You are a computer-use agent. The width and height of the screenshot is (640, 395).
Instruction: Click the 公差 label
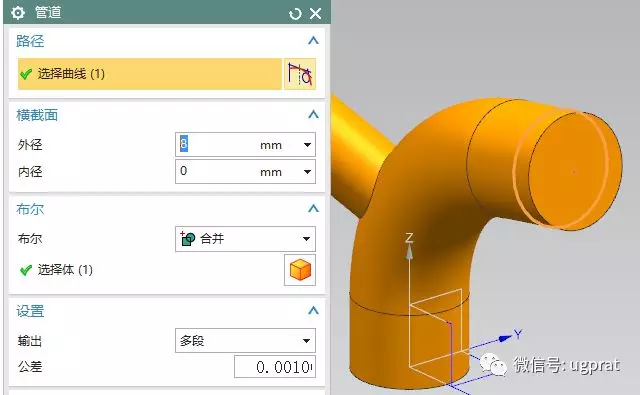(x=30, y=366)
